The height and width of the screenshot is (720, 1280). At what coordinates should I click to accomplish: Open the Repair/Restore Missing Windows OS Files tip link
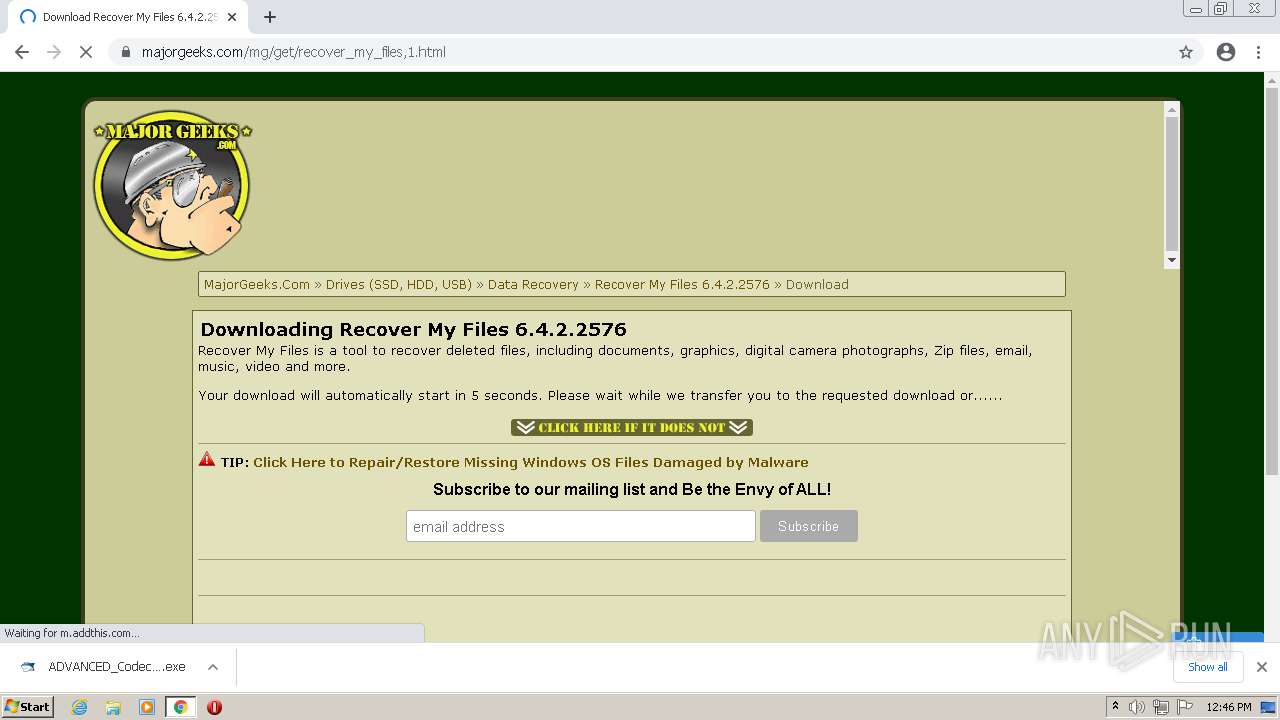point(530,462)
